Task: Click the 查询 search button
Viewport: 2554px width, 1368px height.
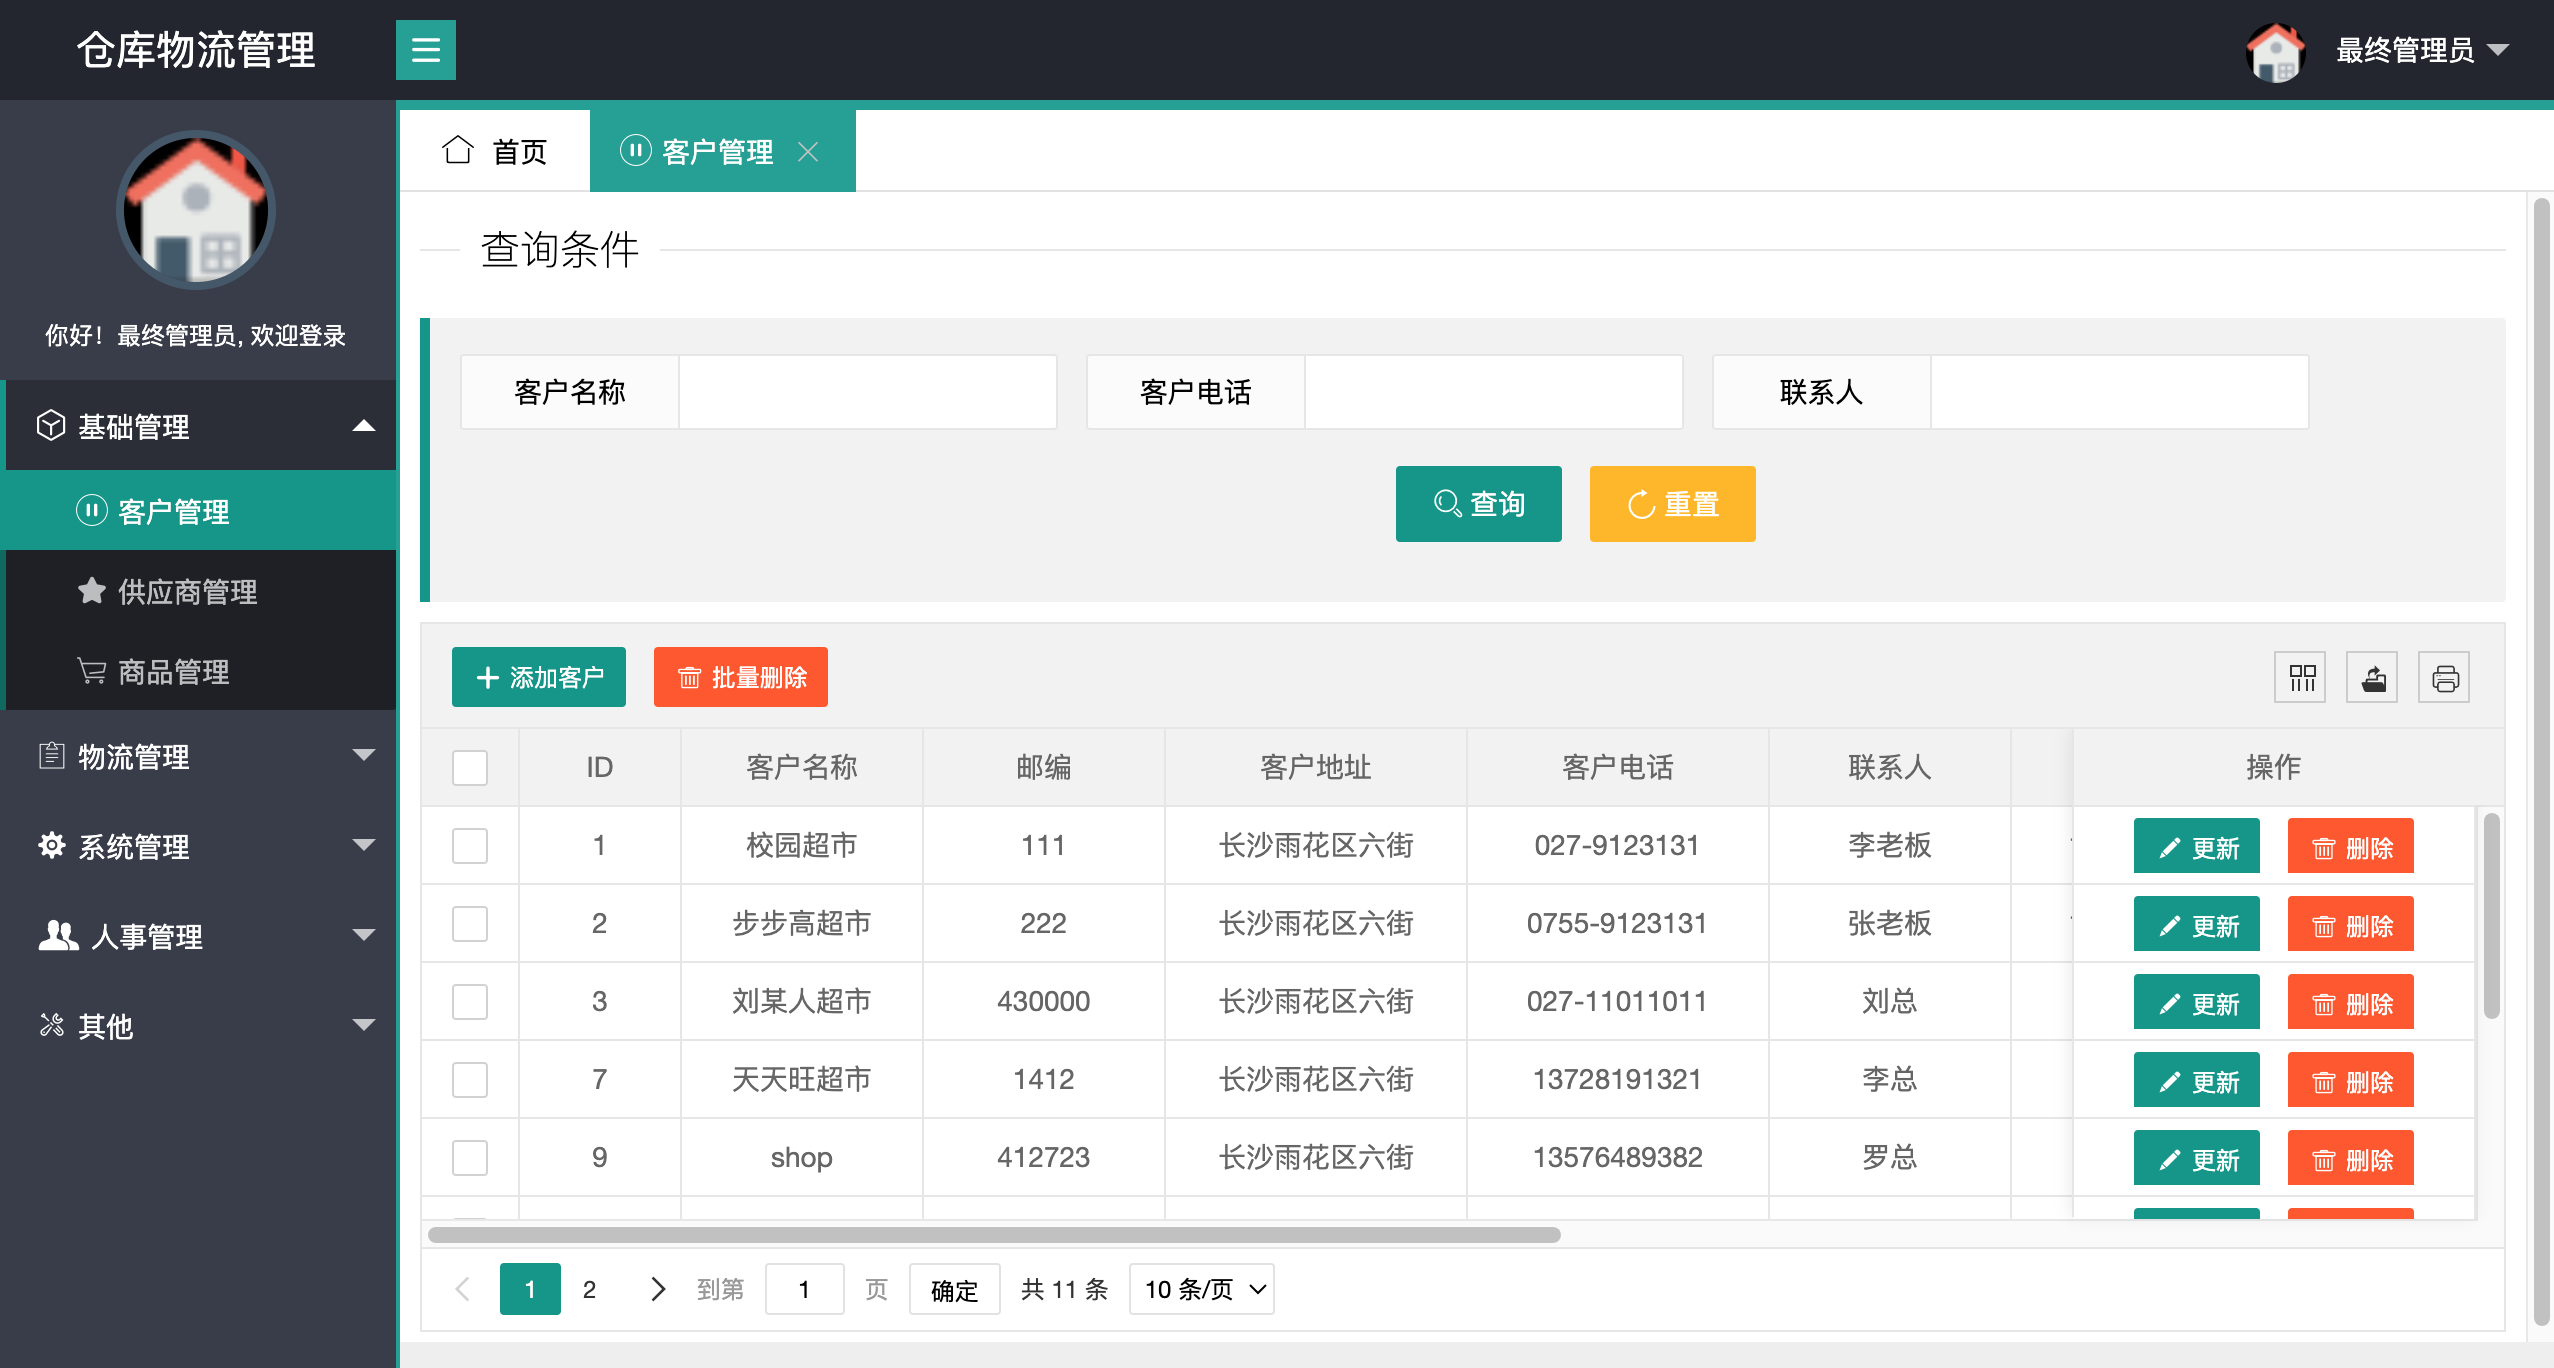Action: [x=1478, y=504]
